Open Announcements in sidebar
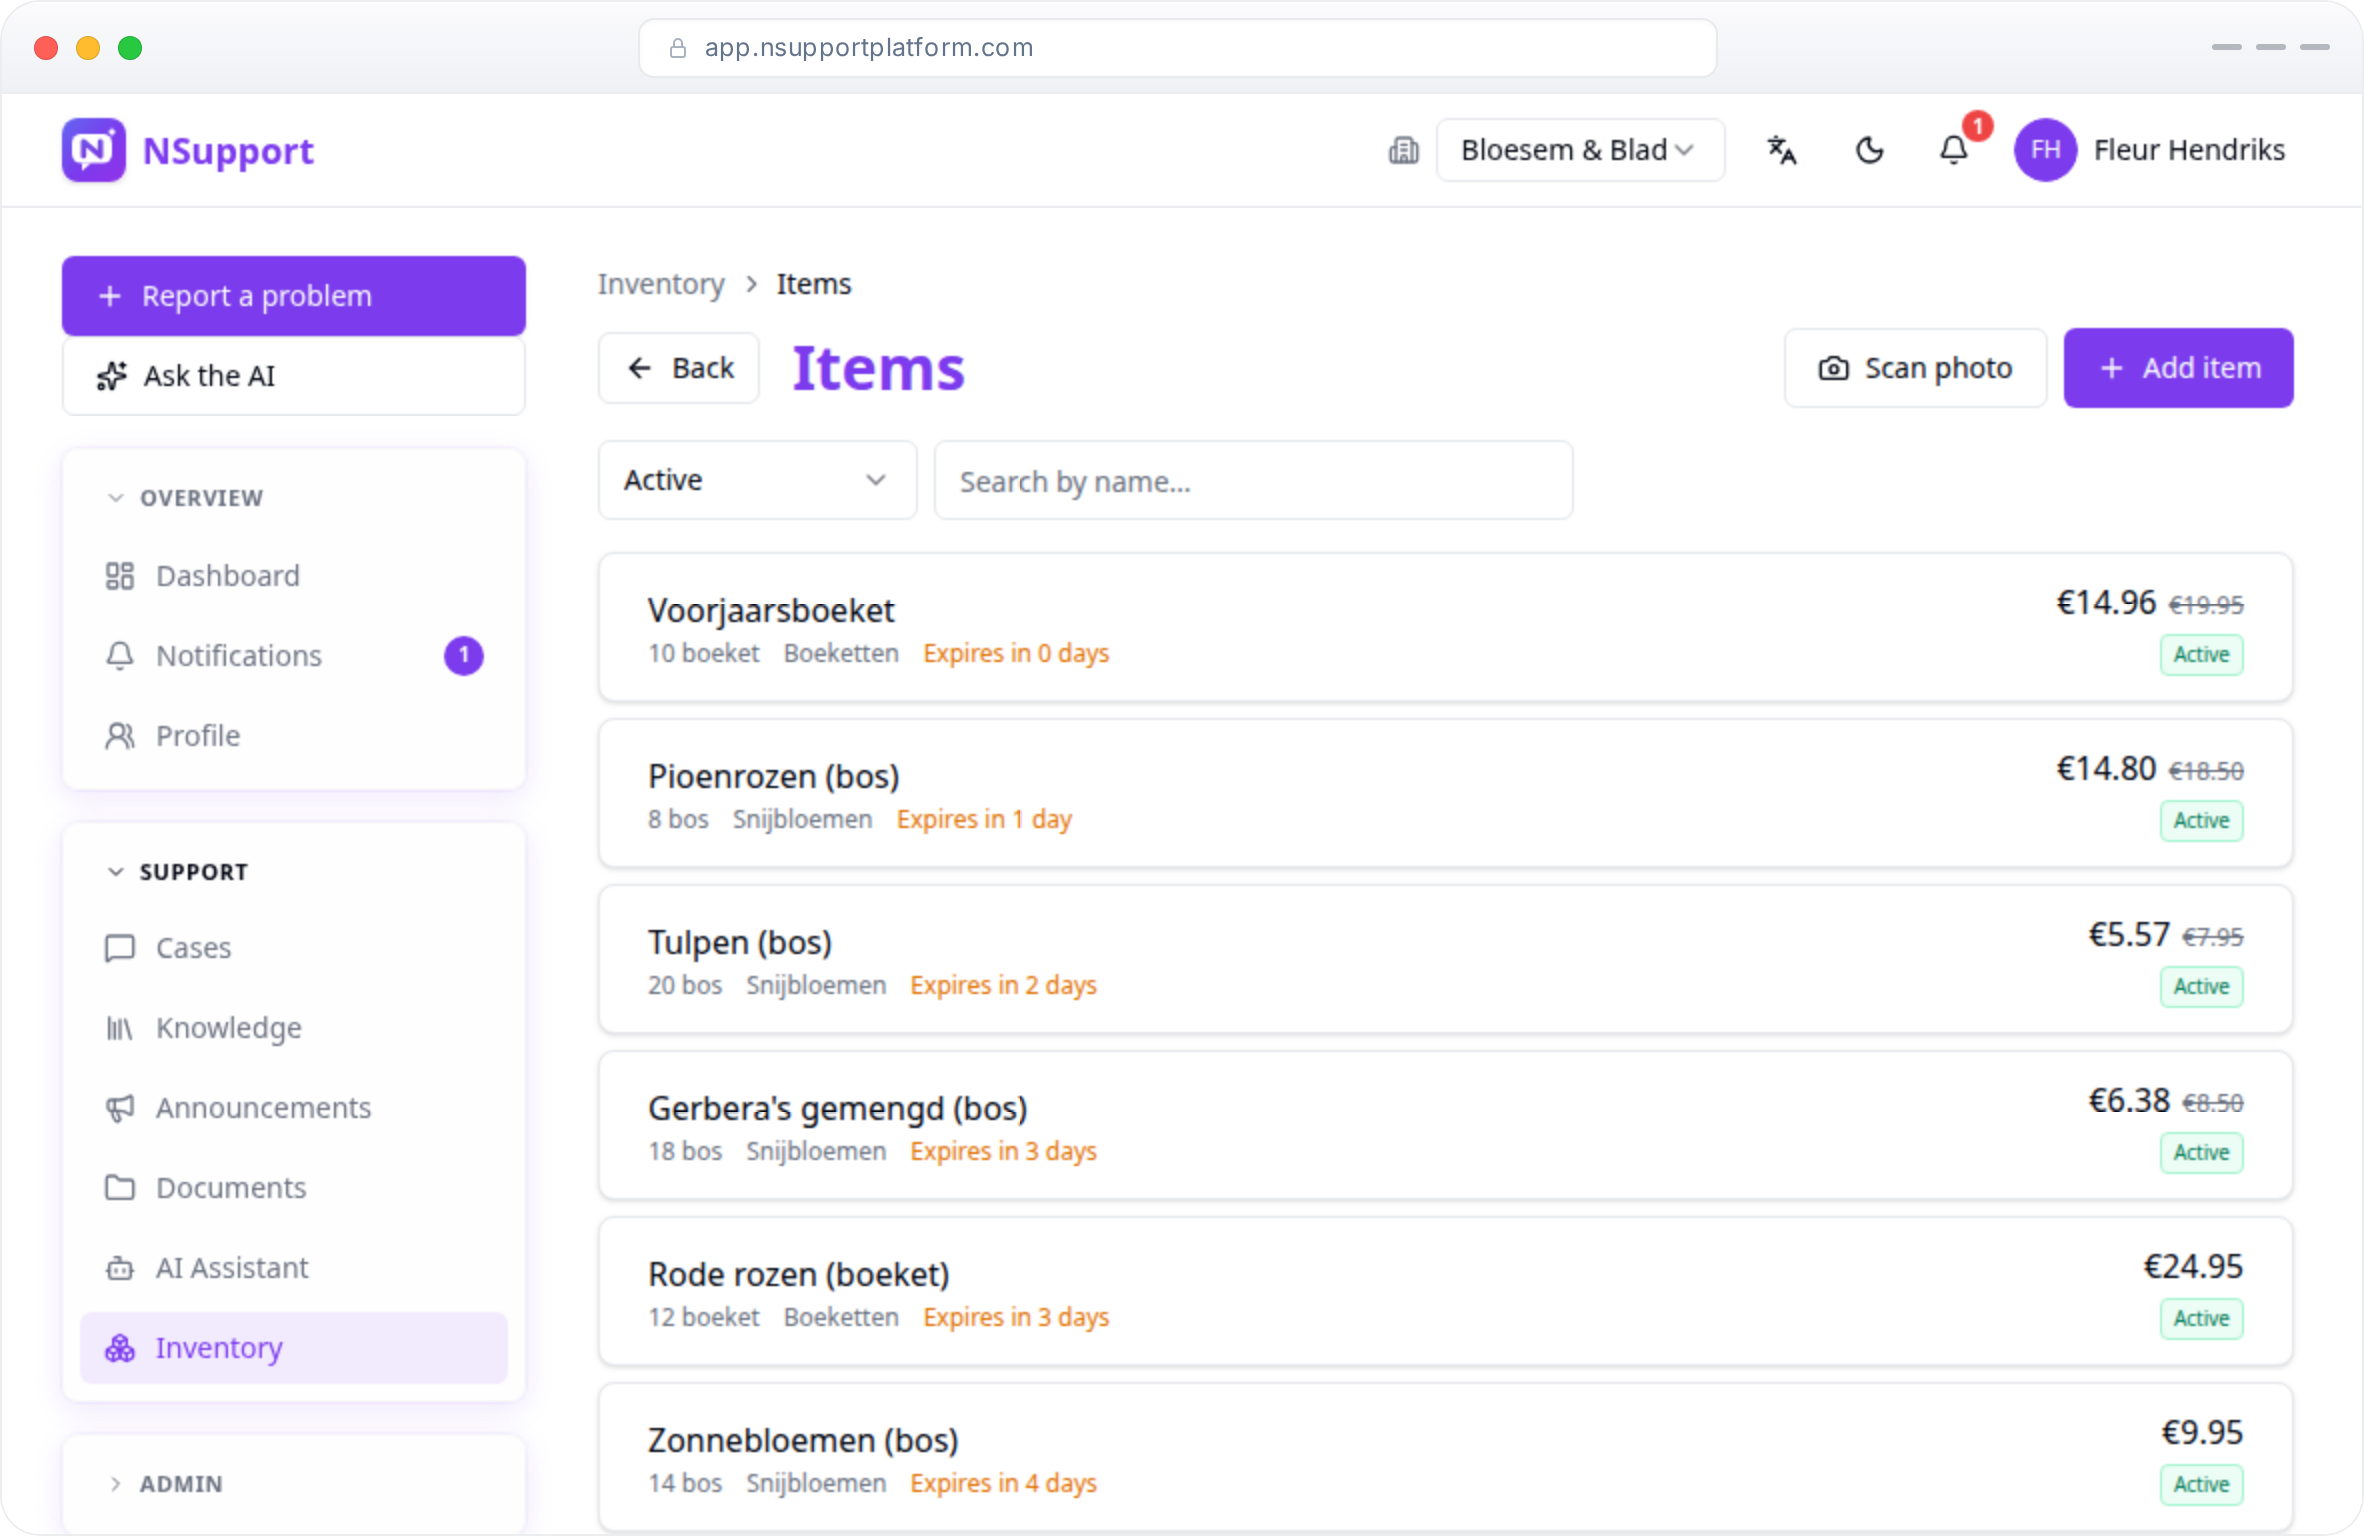Screen dimensions: 2364x1536 tap(293, 1108)
